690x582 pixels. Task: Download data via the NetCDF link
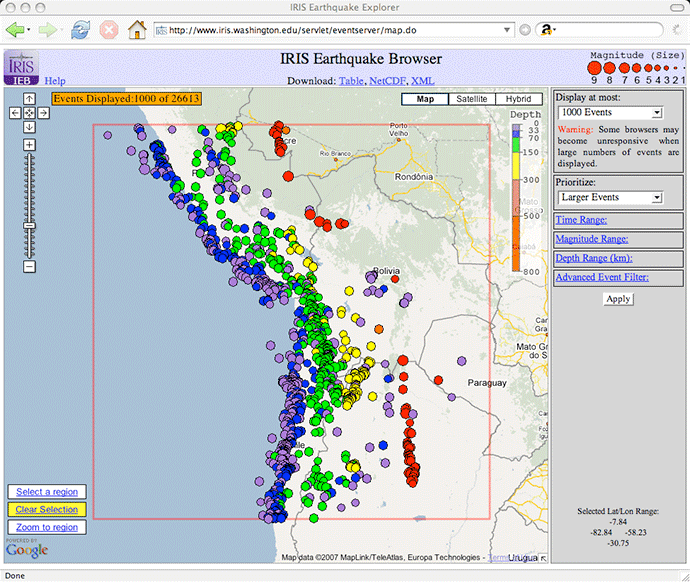[387, 81]
